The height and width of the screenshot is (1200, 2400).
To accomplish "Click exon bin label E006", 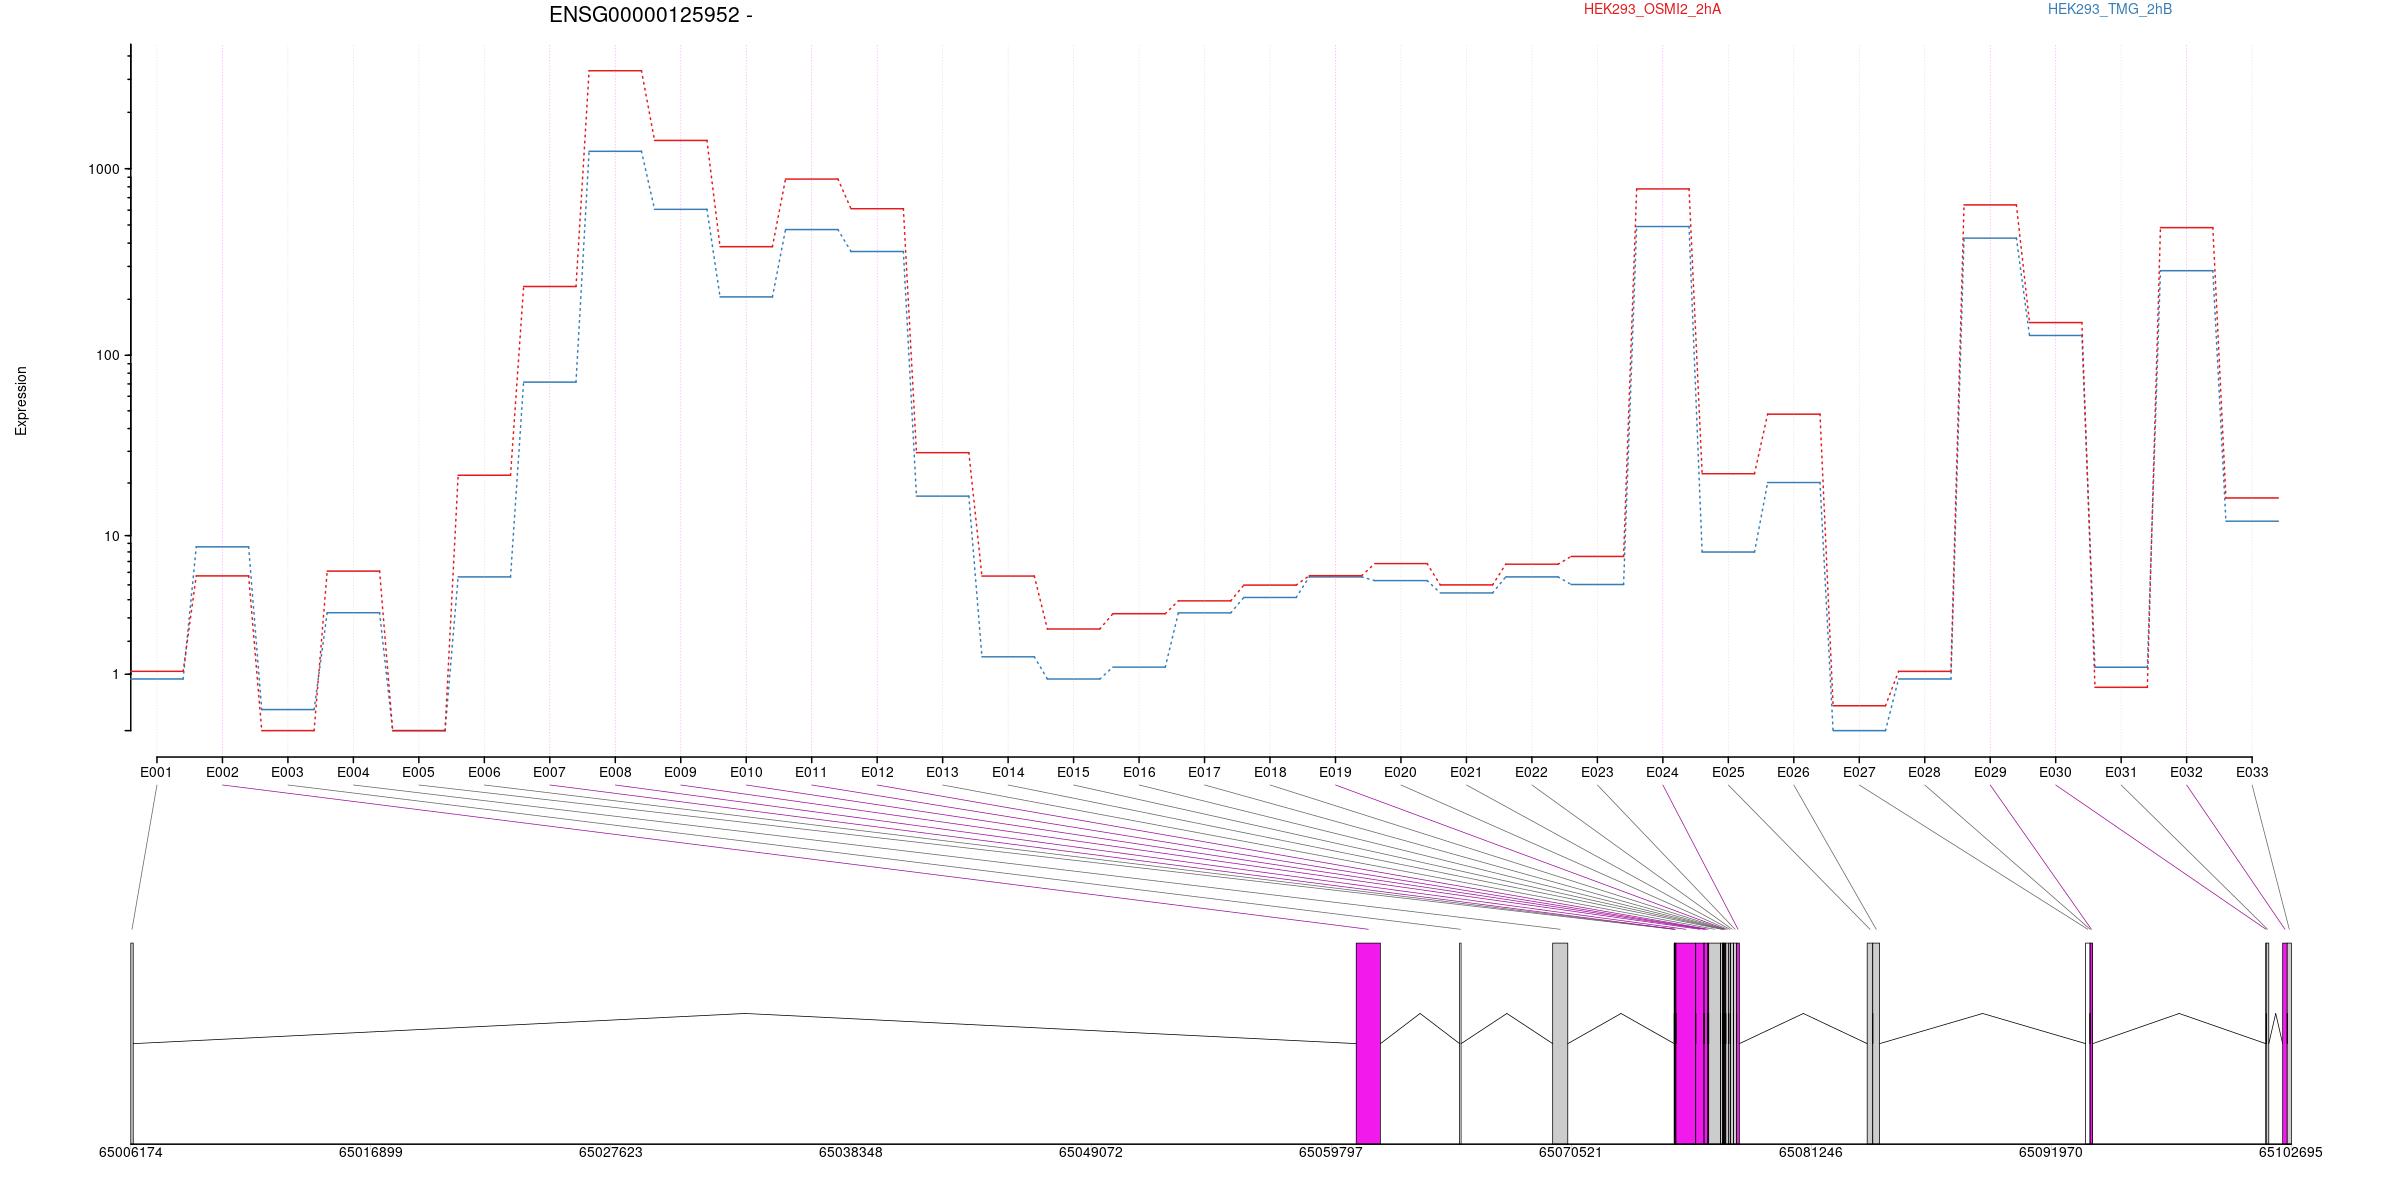I will click(484, 772).
